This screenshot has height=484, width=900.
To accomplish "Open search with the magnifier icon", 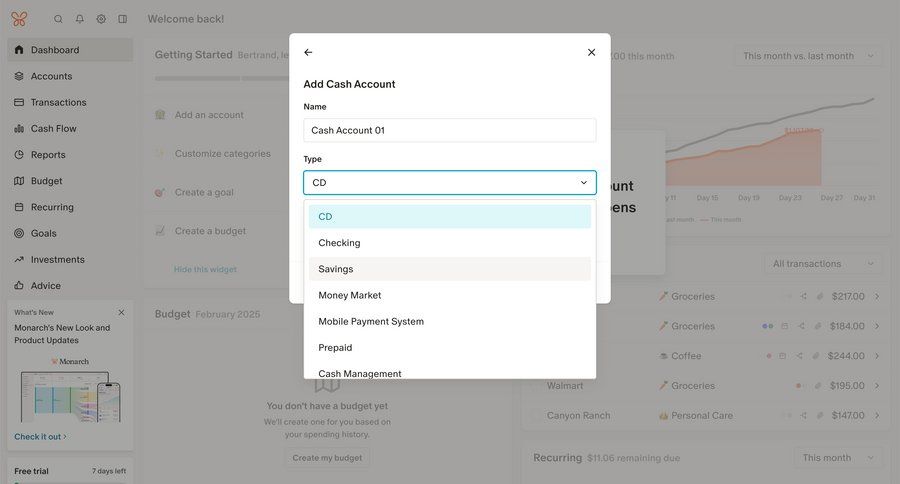I will (x=58, y=19).
